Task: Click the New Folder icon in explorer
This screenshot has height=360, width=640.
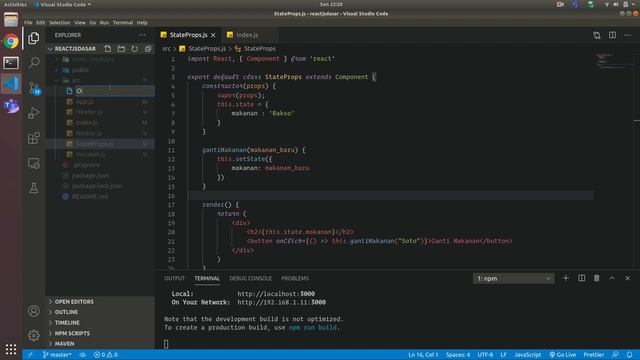Action: coord(121,49)
